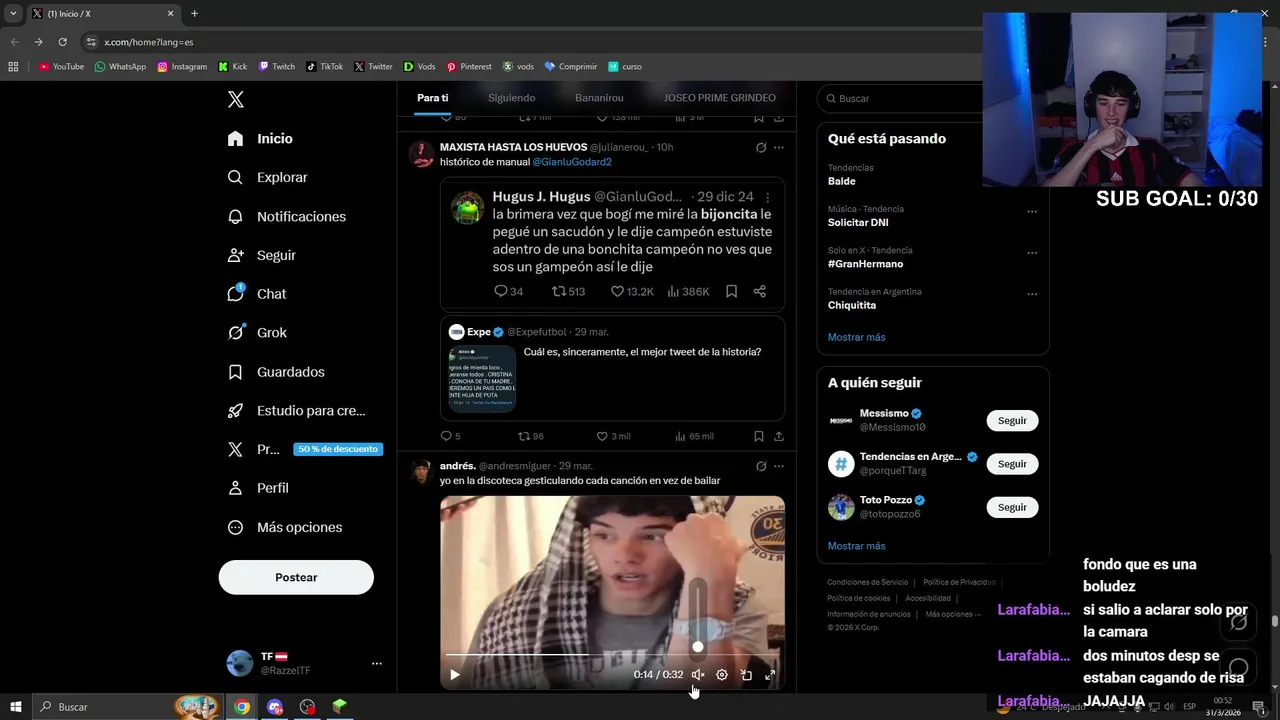
Task: Open Grok in the sidebar
Action: click(x=257, y=333)
